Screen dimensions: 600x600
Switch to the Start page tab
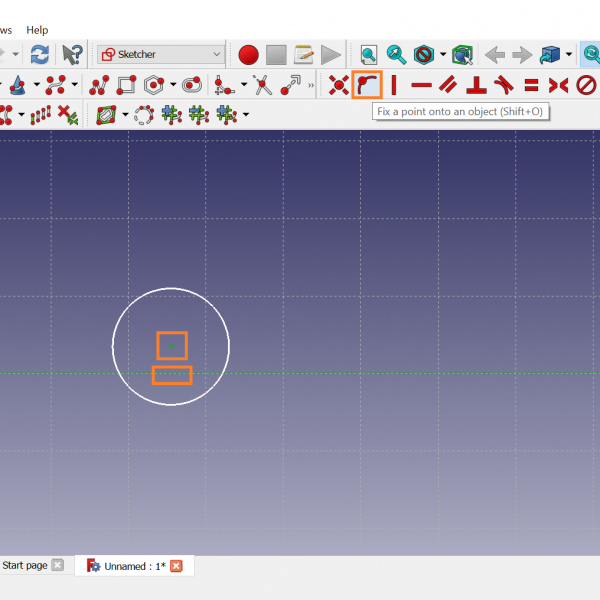click(25, 565)
